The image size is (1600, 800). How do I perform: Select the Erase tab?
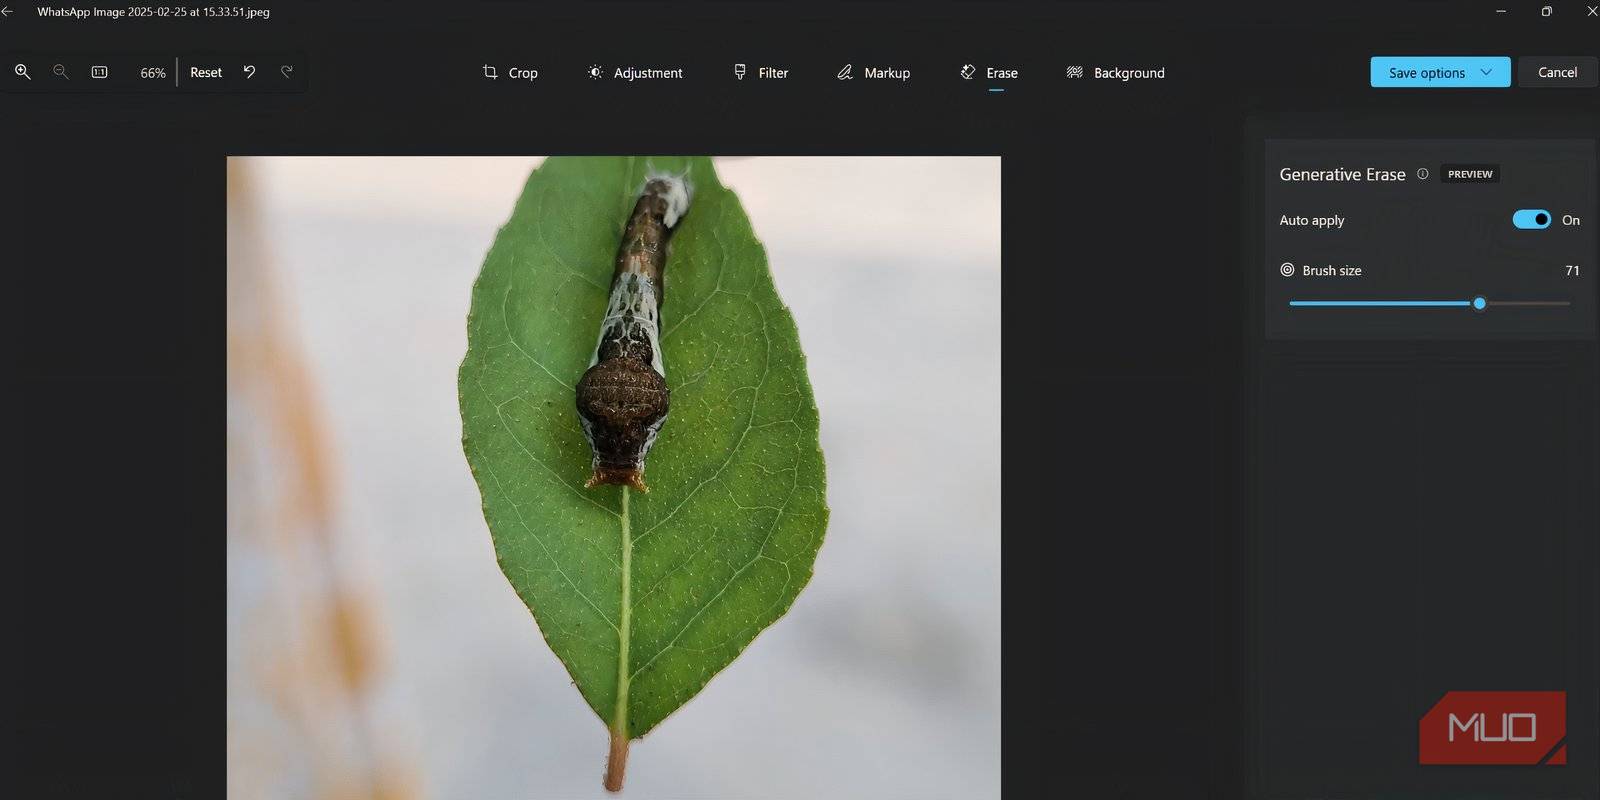[x=989, y=73]
